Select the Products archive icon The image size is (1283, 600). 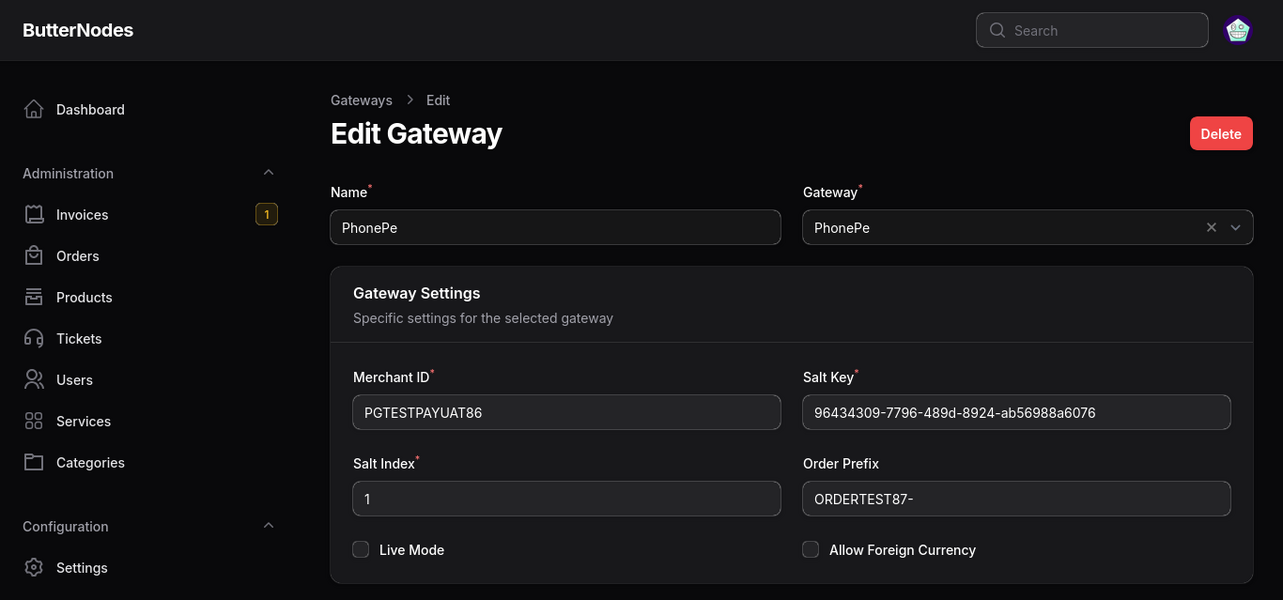point(34,297)
